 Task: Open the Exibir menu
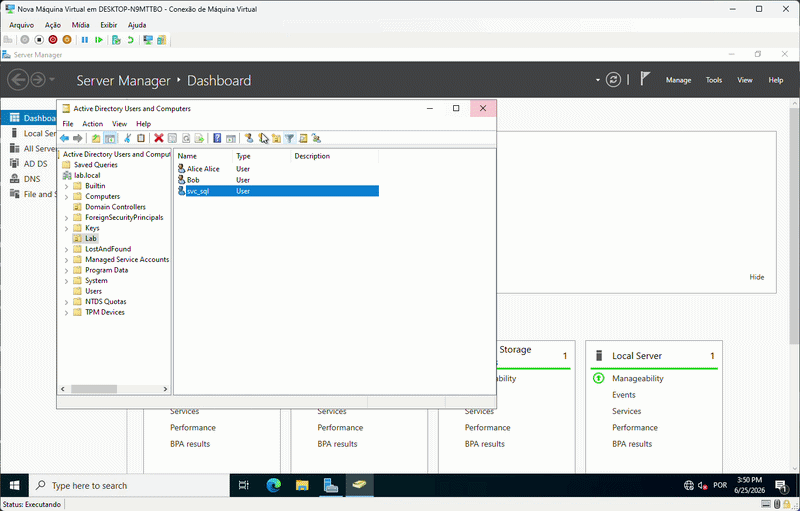coord(109,24)
